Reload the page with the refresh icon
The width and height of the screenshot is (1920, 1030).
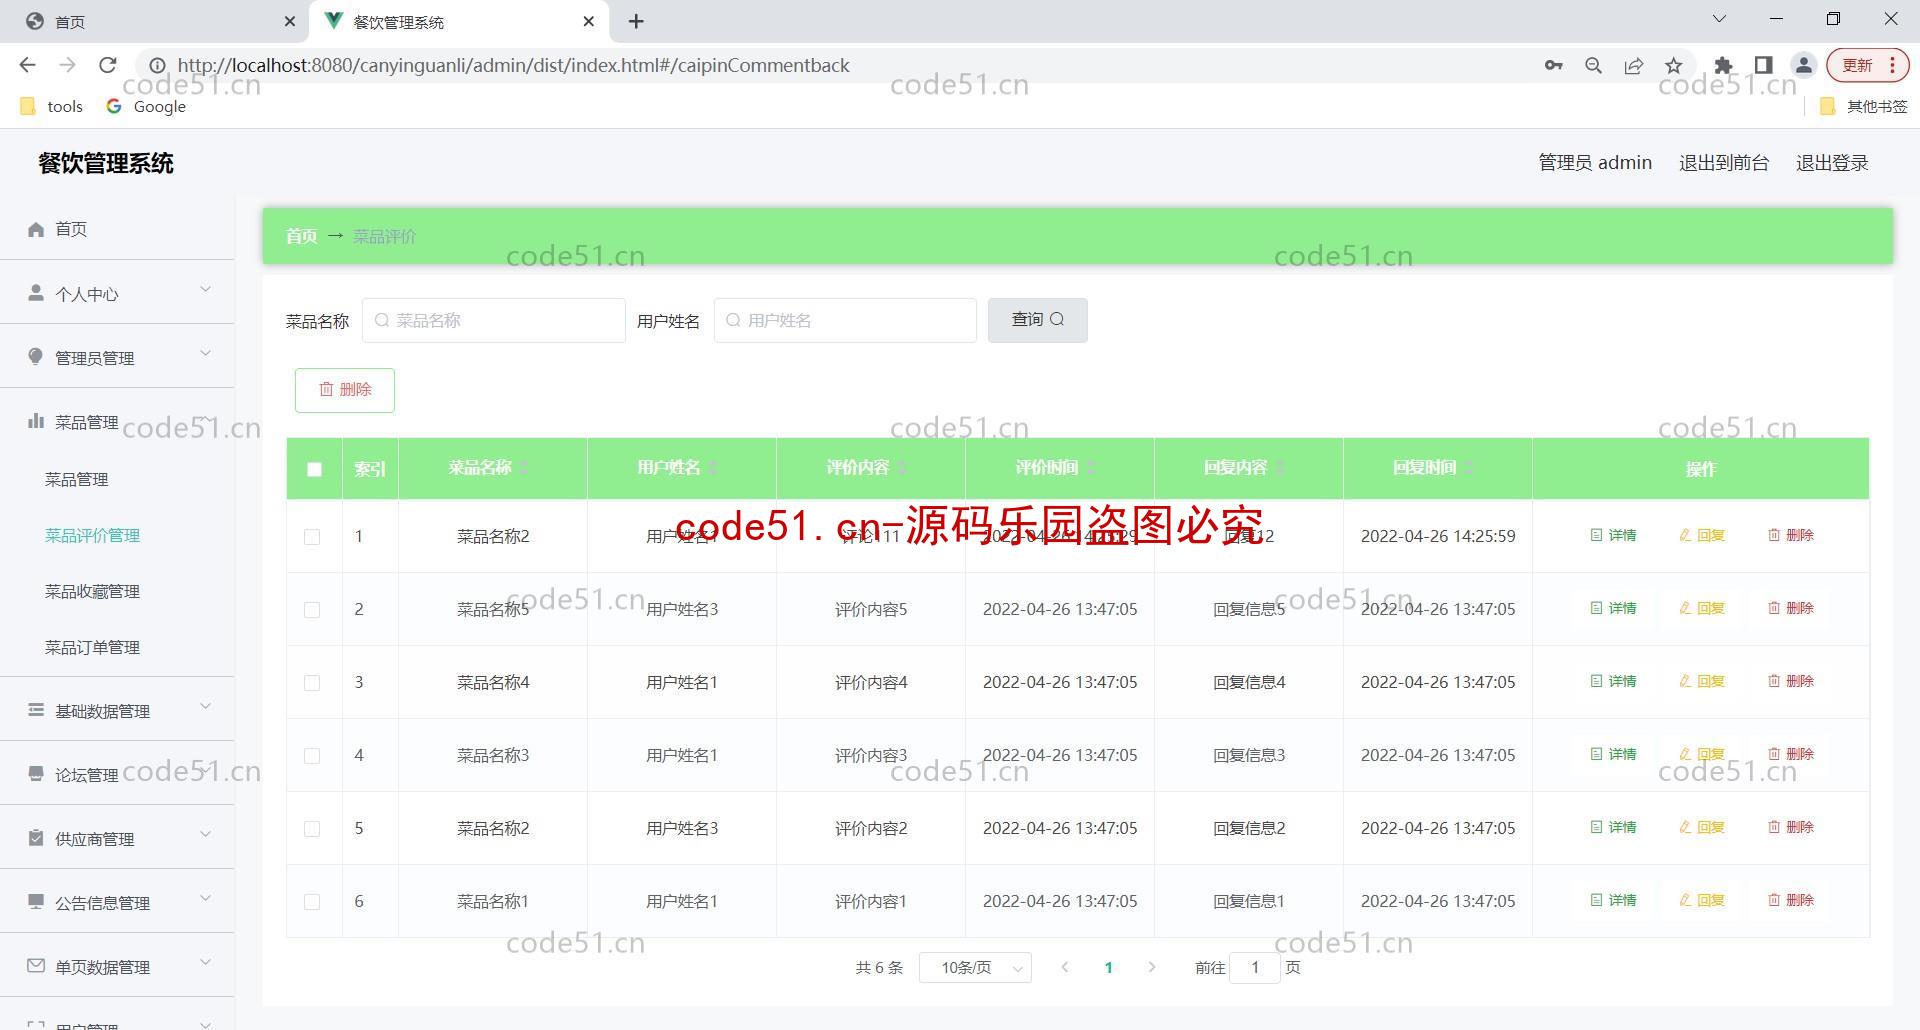108,65
